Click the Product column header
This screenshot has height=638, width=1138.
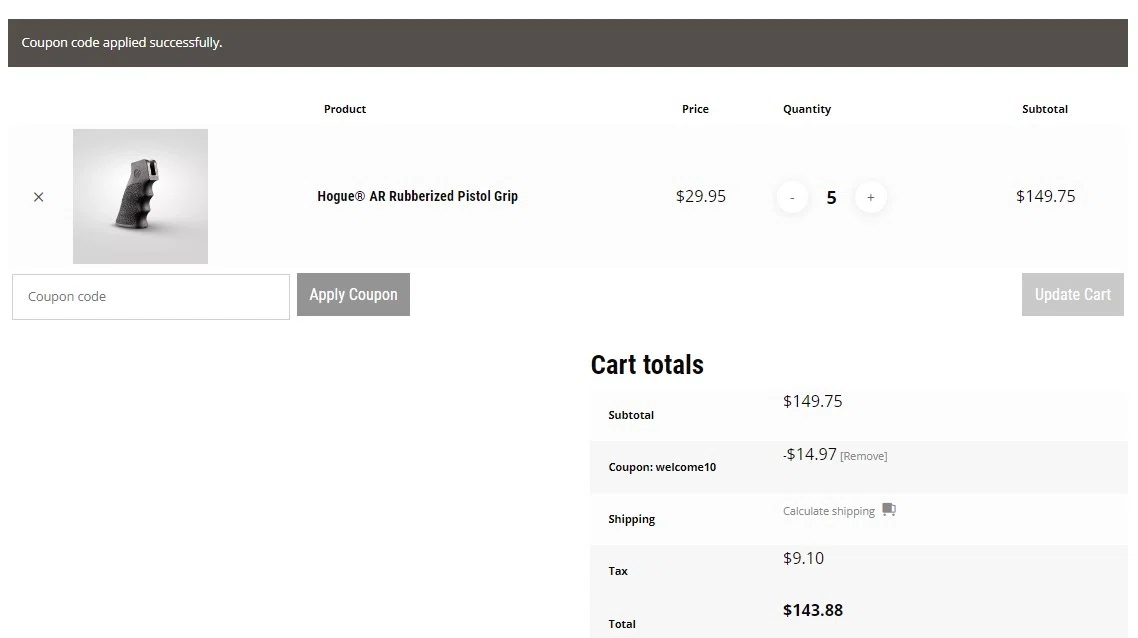(345, 109)
